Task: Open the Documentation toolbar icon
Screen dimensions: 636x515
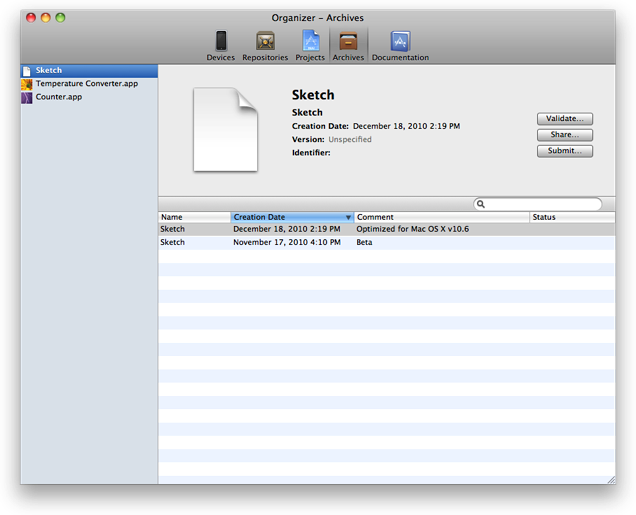Action: click(x=400, y=42)
